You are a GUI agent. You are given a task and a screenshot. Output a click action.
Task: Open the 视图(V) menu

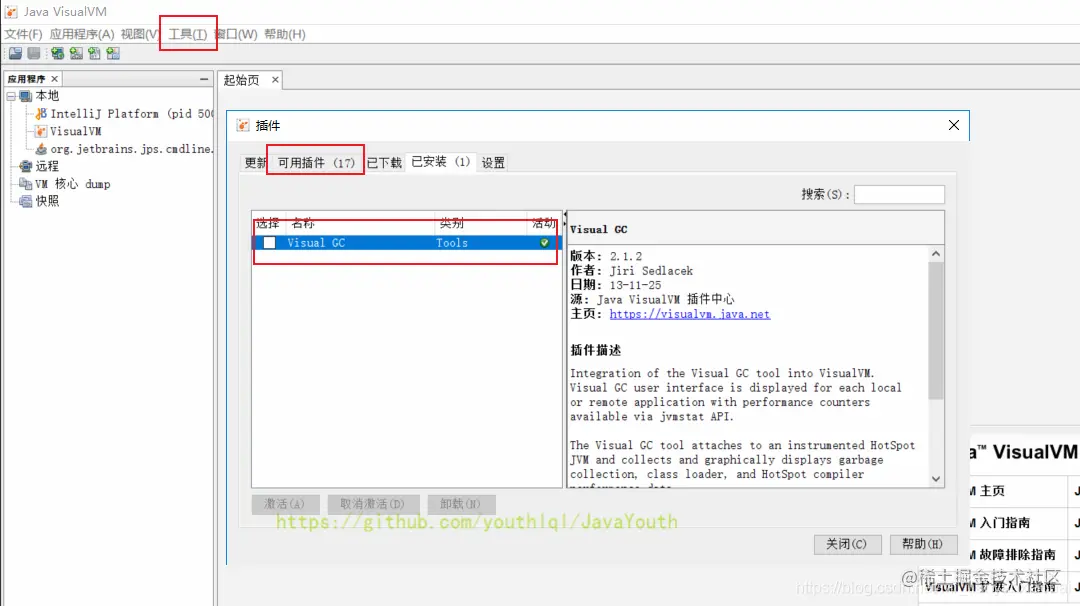pyautogui.click(x=140, y=34)
